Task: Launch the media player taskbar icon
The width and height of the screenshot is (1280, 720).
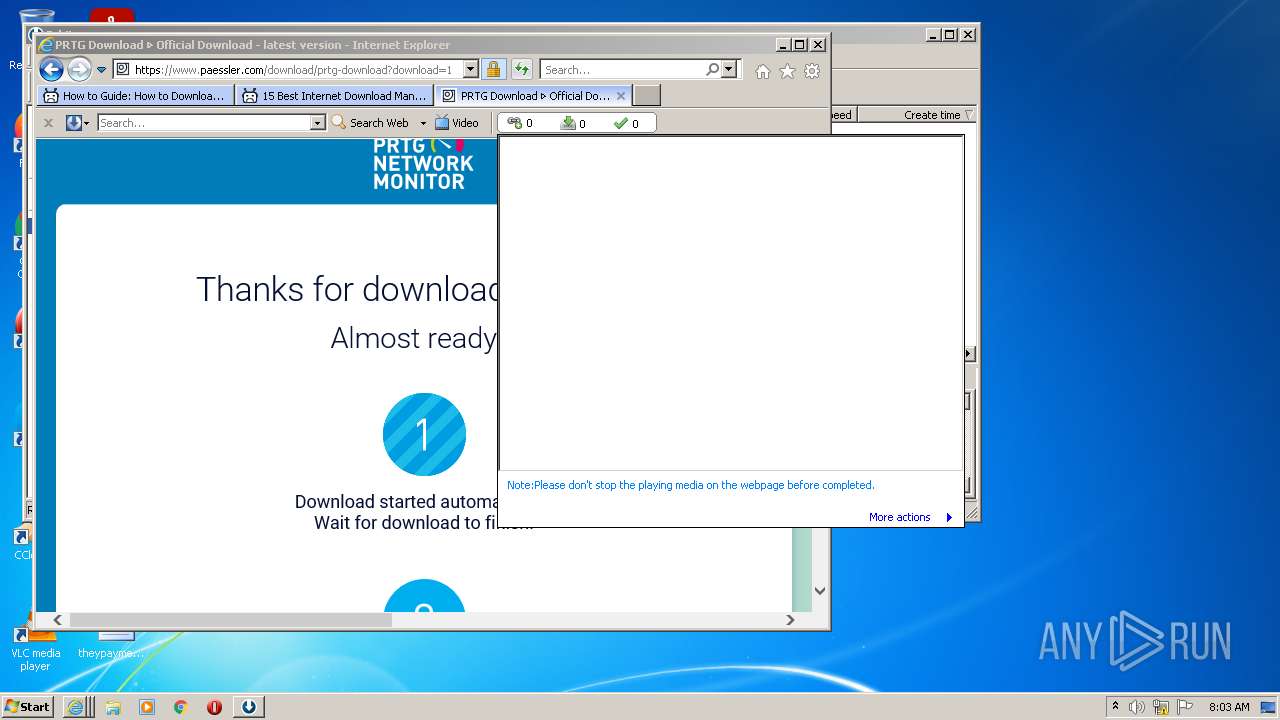Action: pyautogui.click(x=147, y=707)
